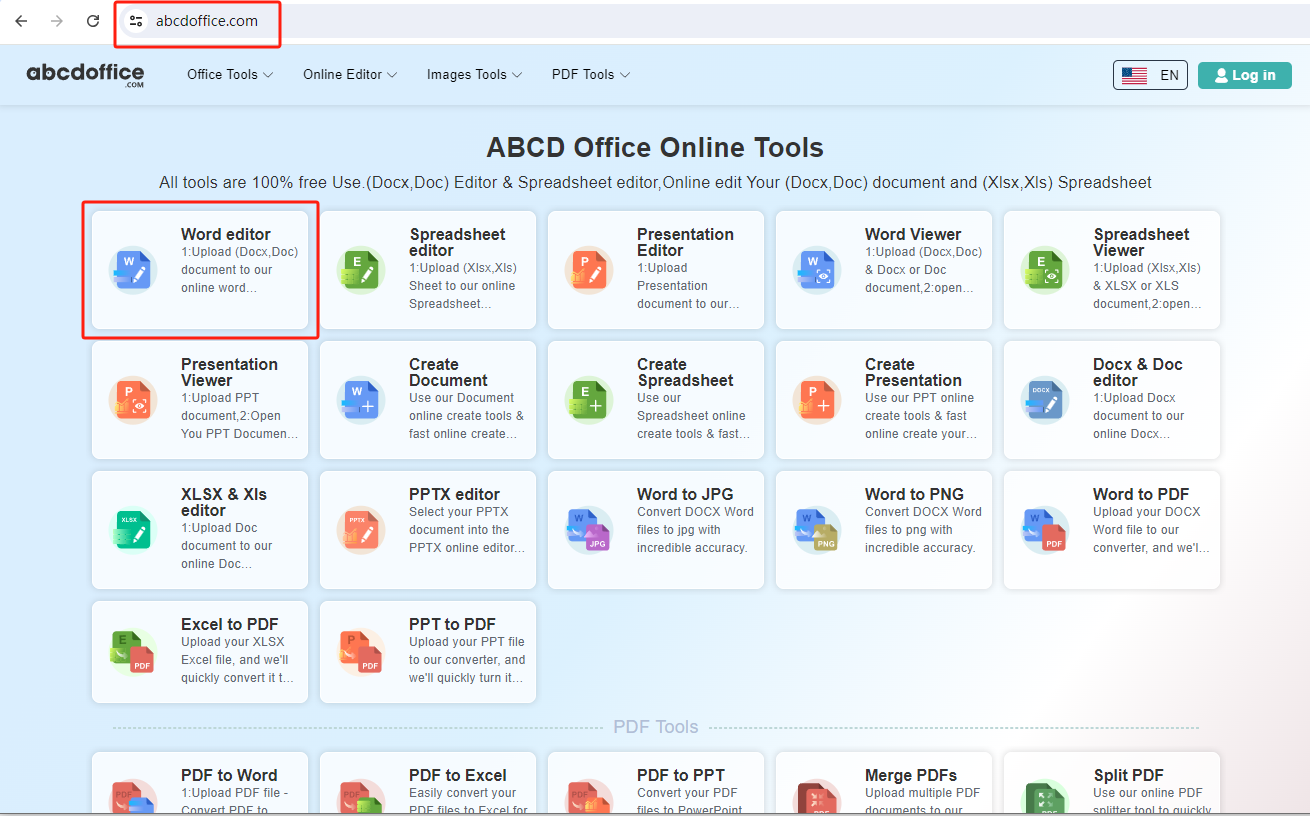Open the EN language selector
Image resolution: width=1310 pixels, height=816 pixels.
pyautogui.click(x=1150, y=75)
